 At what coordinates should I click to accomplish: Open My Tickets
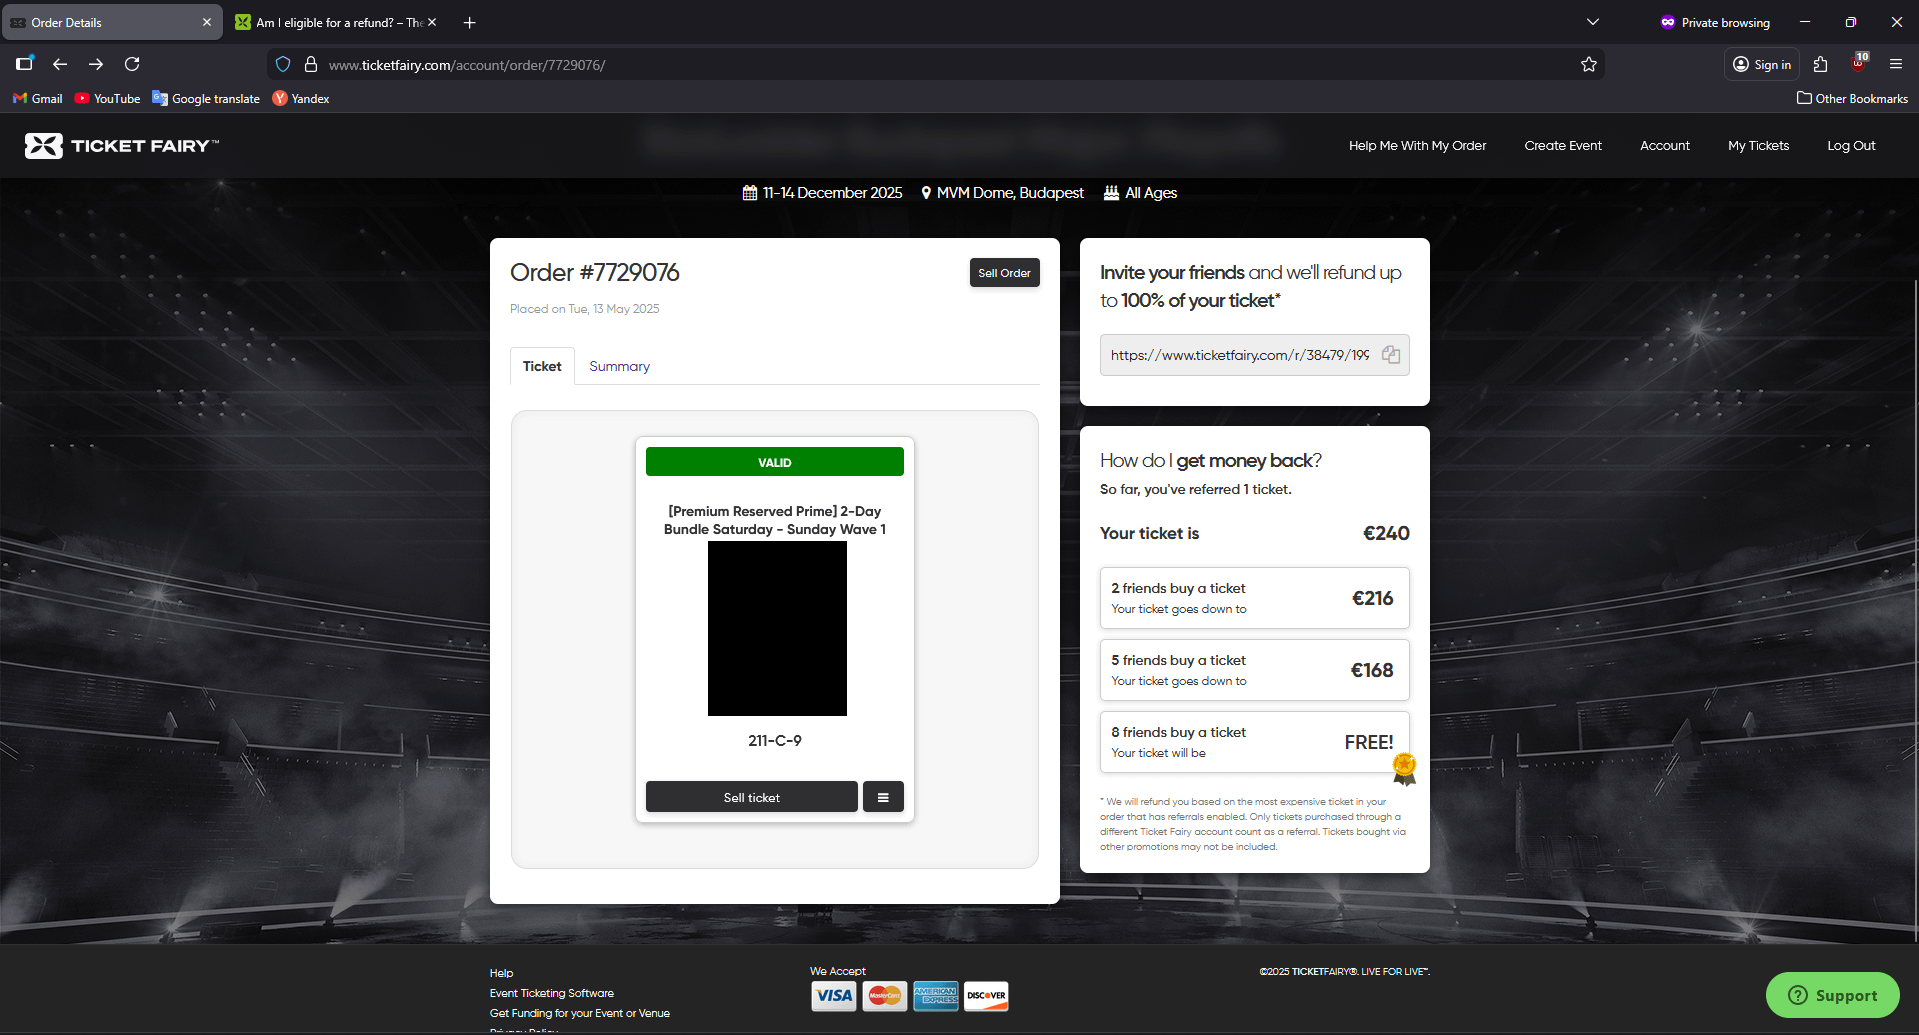[x=1759, y=146]
